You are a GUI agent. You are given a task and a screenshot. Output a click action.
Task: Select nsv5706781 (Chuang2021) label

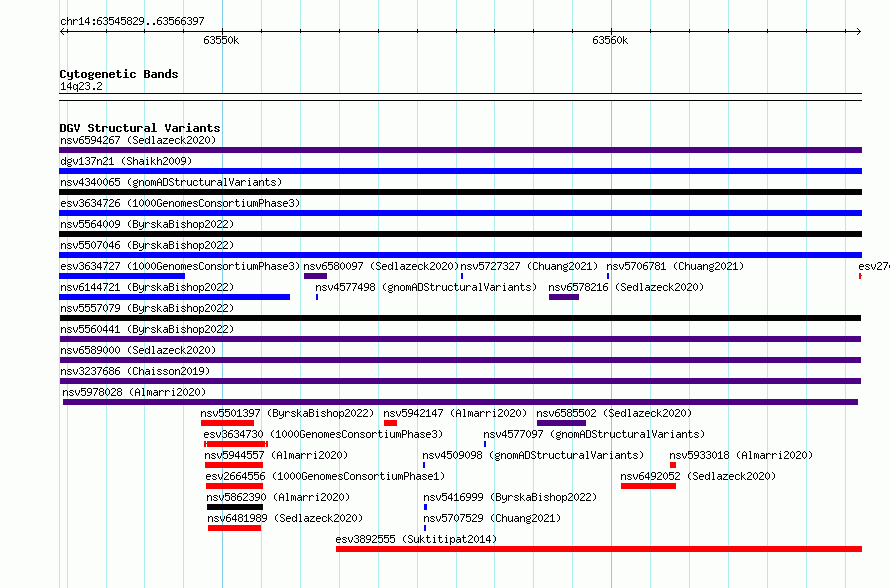pos(675,266)
